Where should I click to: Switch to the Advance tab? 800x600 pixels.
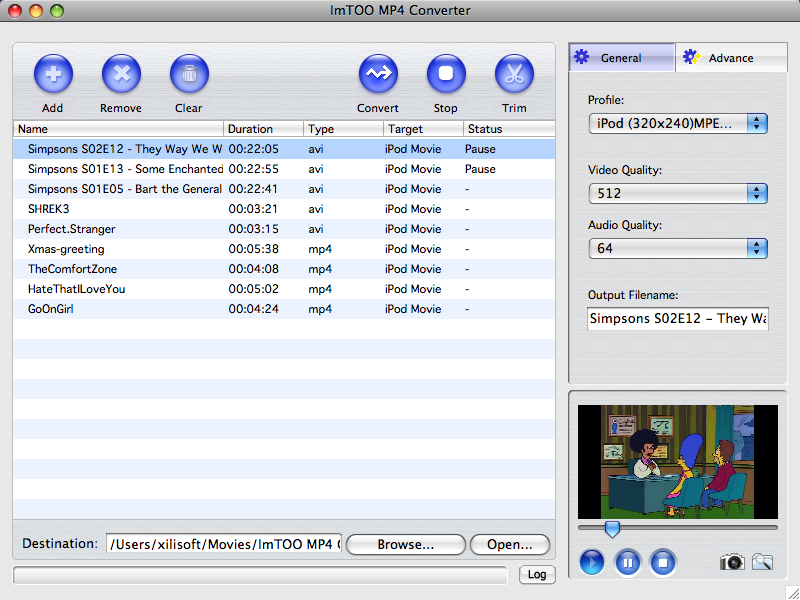(731, 58)
